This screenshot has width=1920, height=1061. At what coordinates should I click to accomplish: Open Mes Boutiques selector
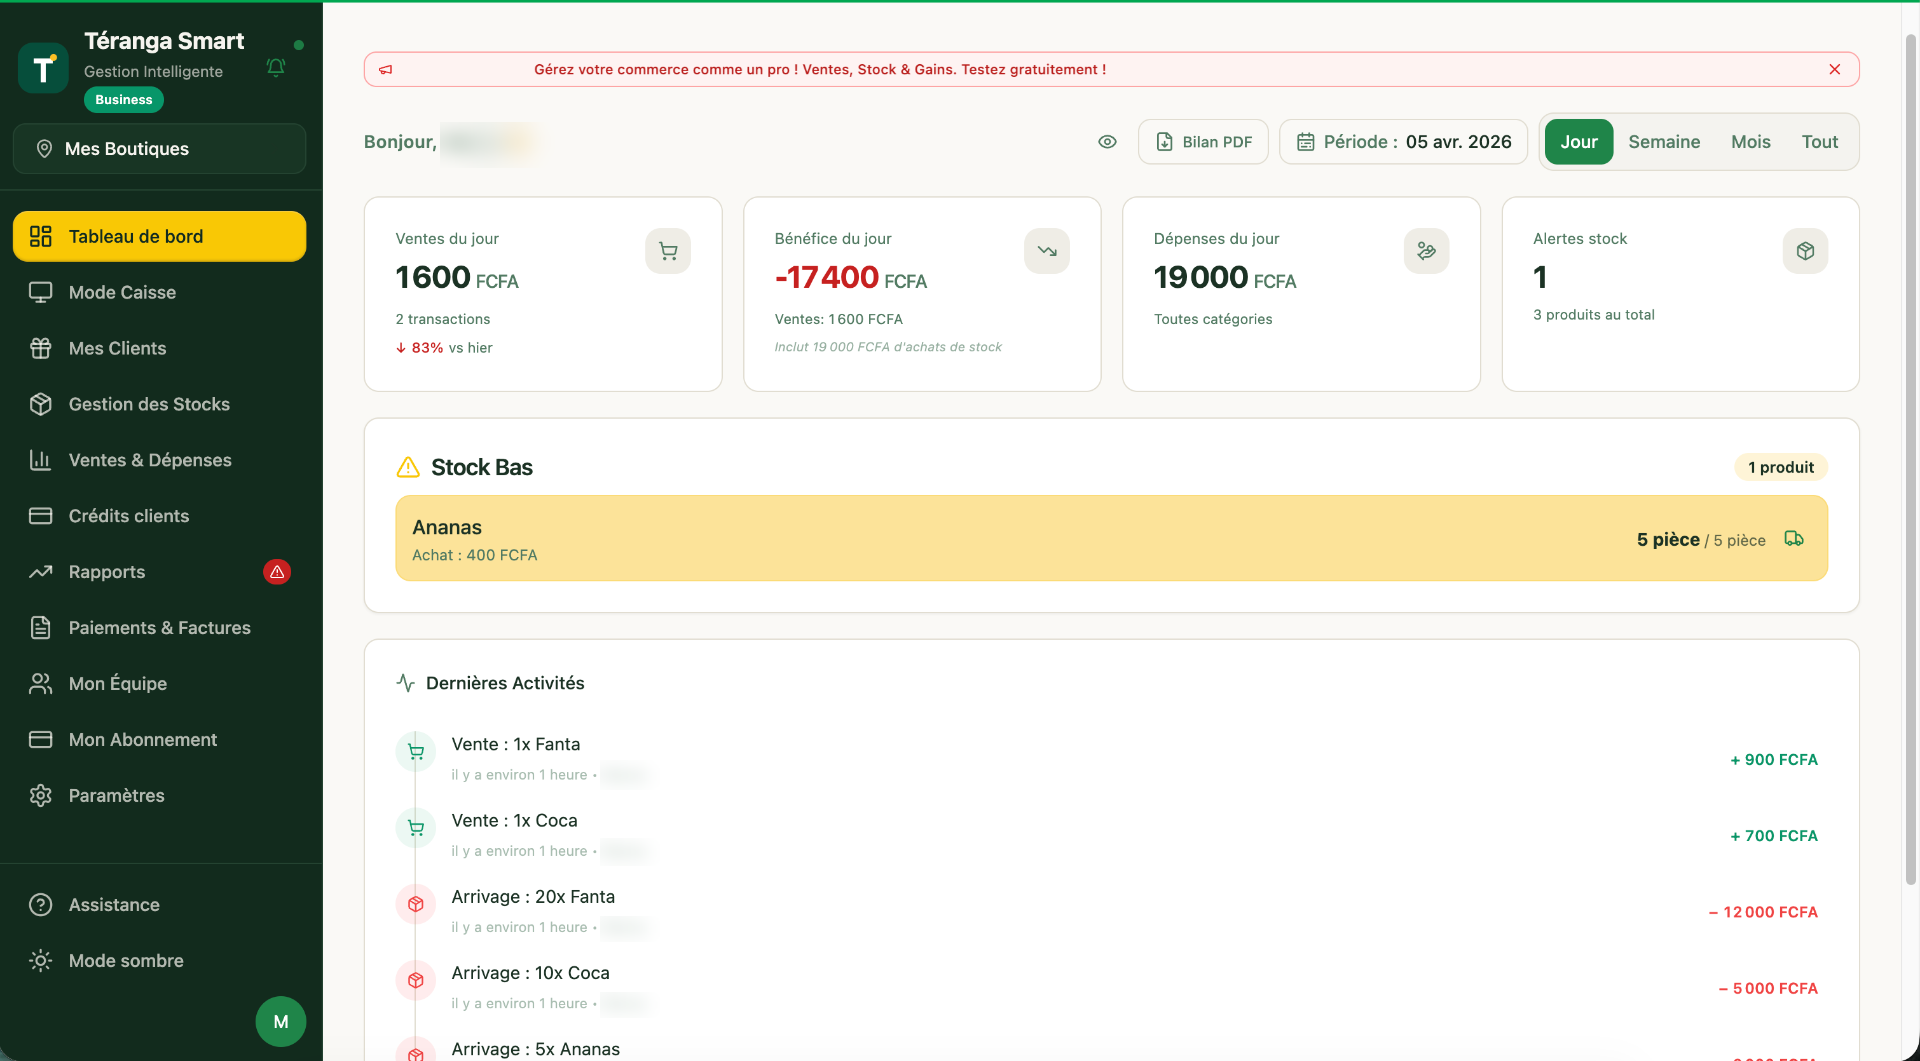(160, 149)
